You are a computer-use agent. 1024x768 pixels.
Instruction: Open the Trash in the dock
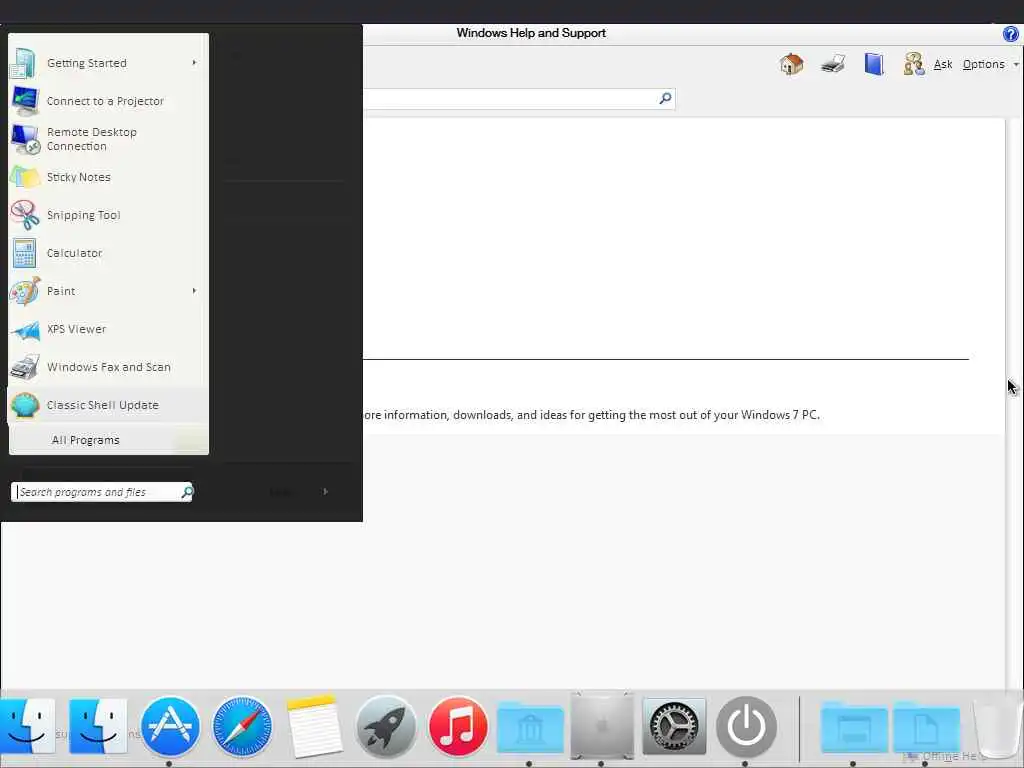coord(997,727)
